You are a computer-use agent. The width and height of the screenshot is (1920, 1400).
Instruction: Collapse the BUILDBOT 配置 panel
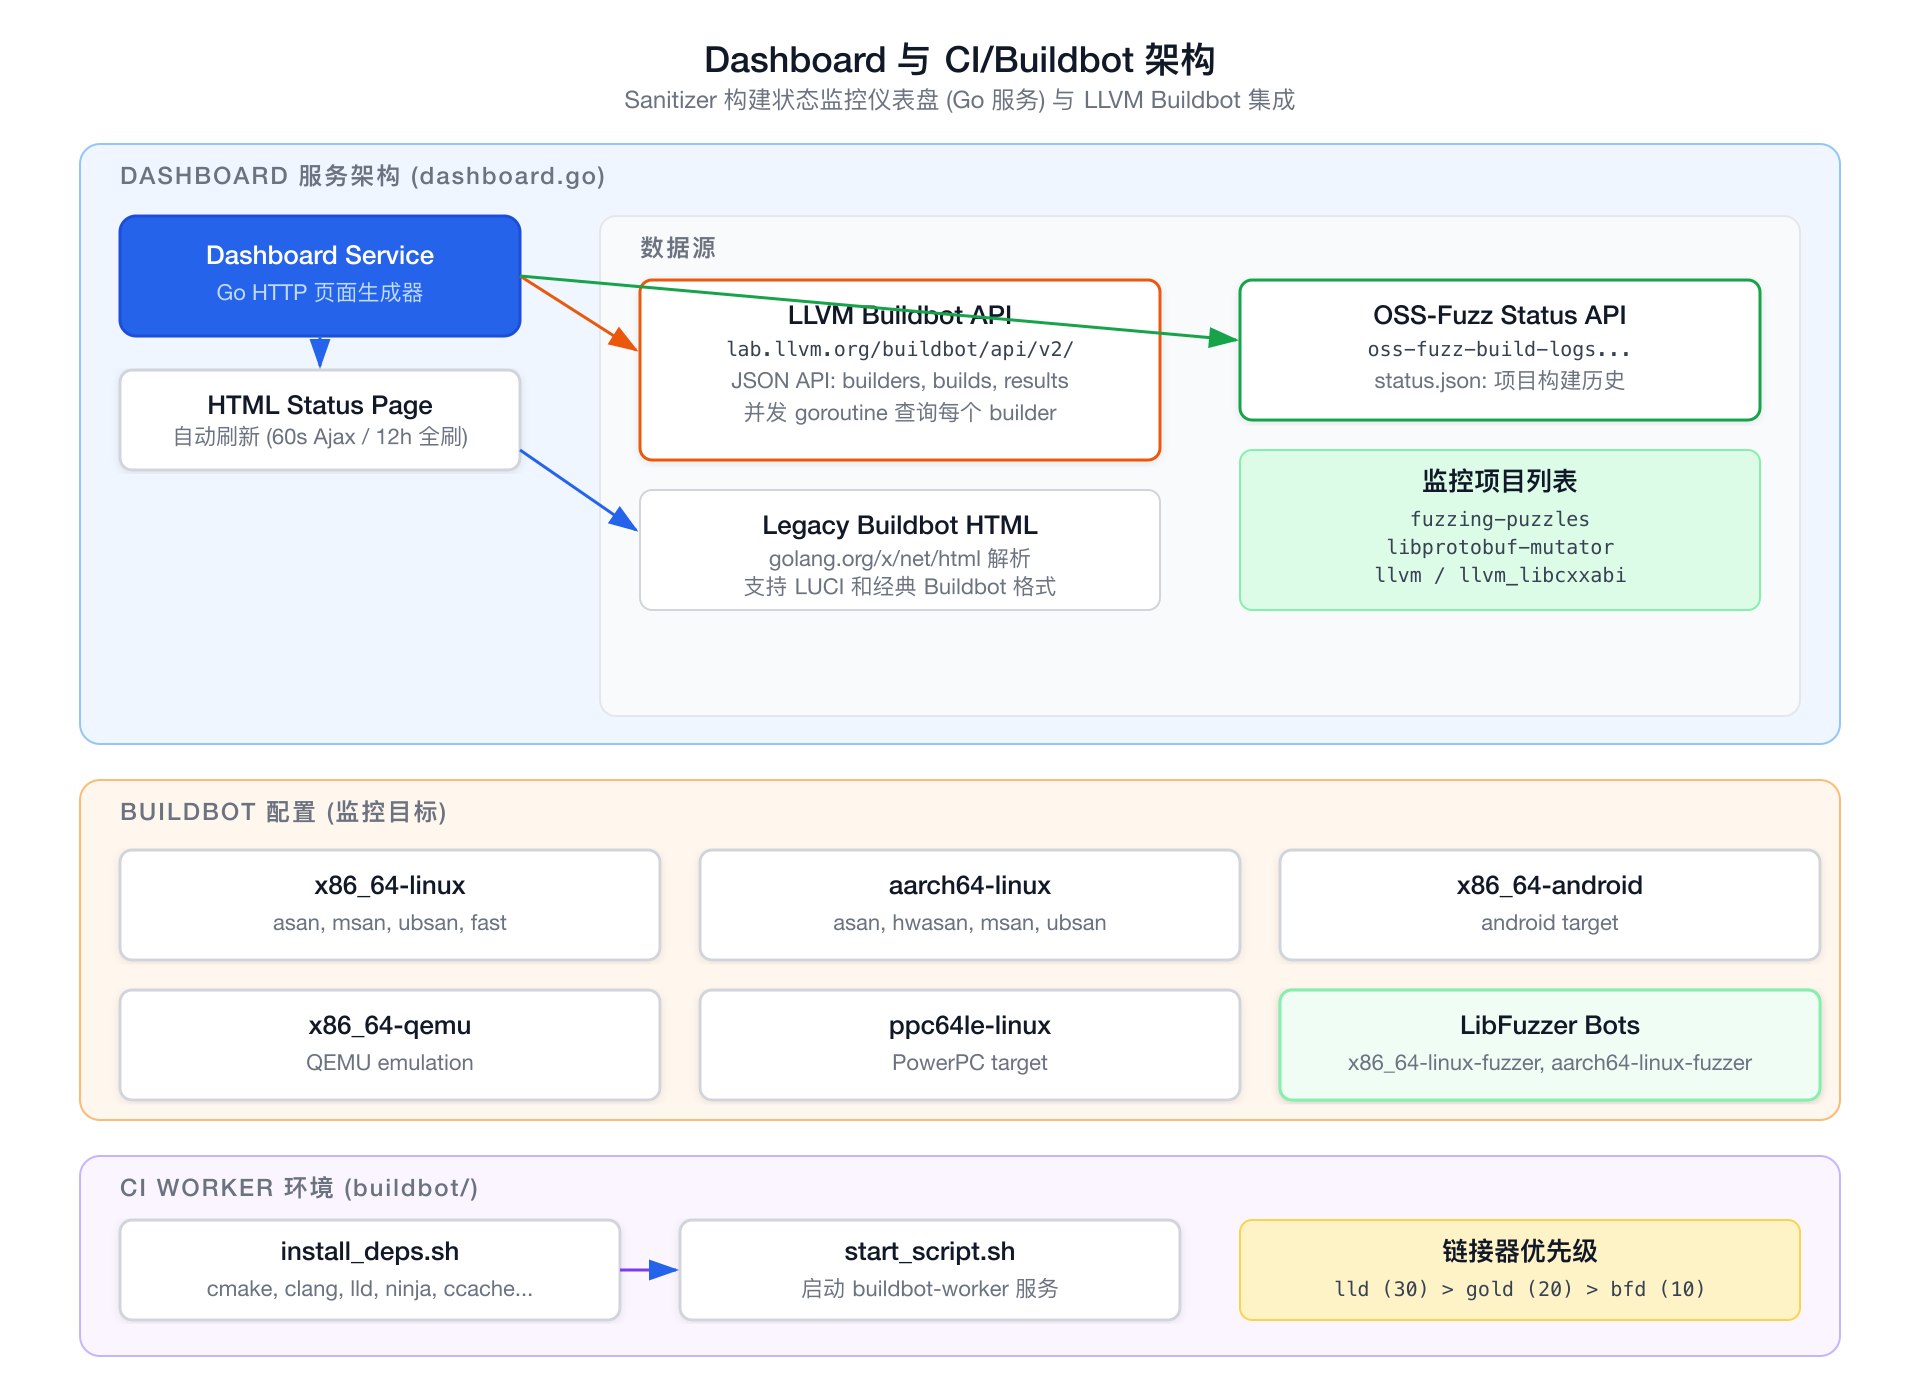tap(283, 812)
